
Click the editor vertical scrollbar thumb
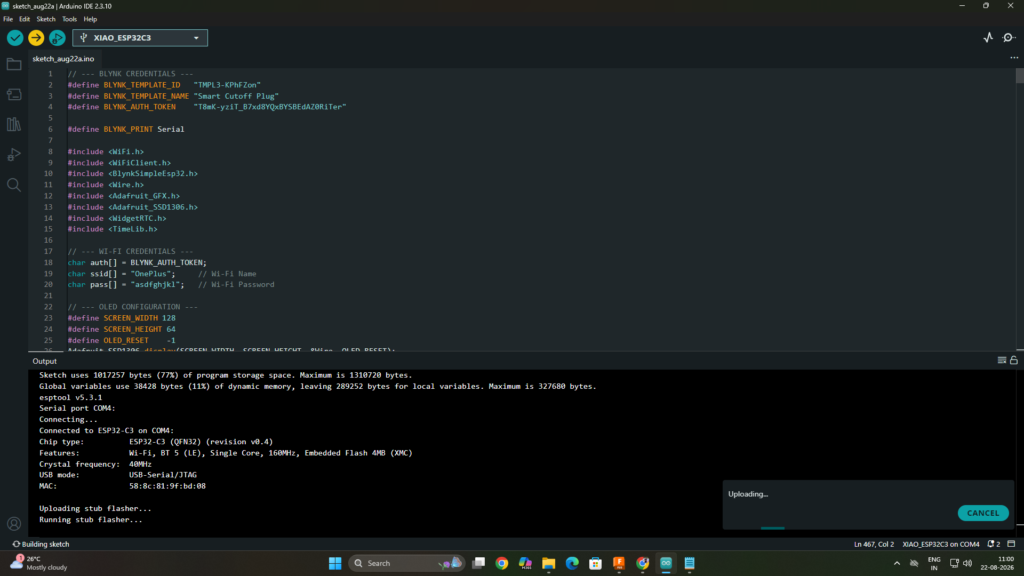click(1019, 76)
